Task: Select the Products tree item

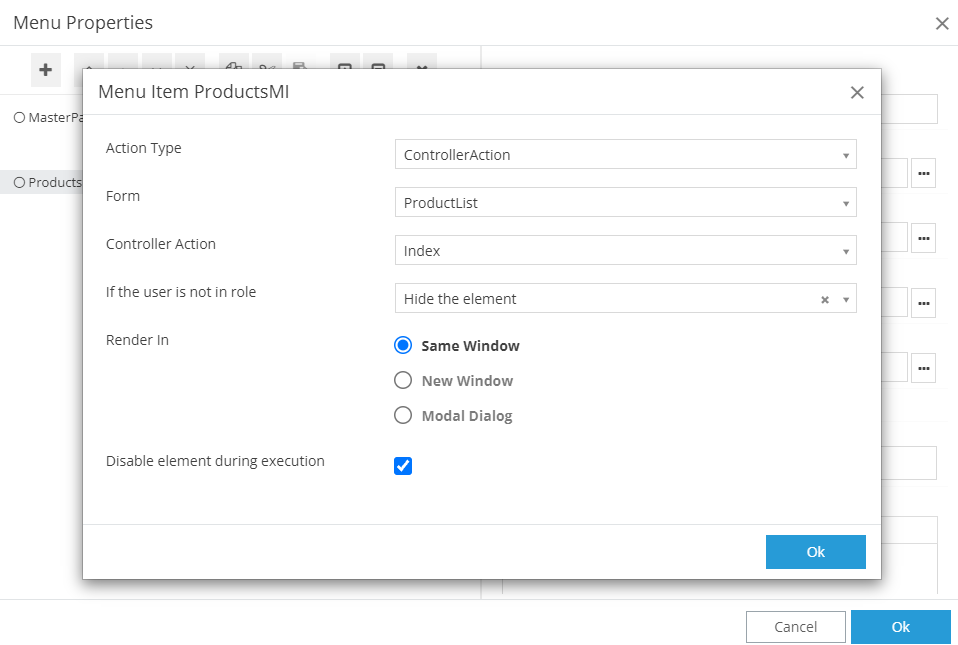Action: pos(48,183)
